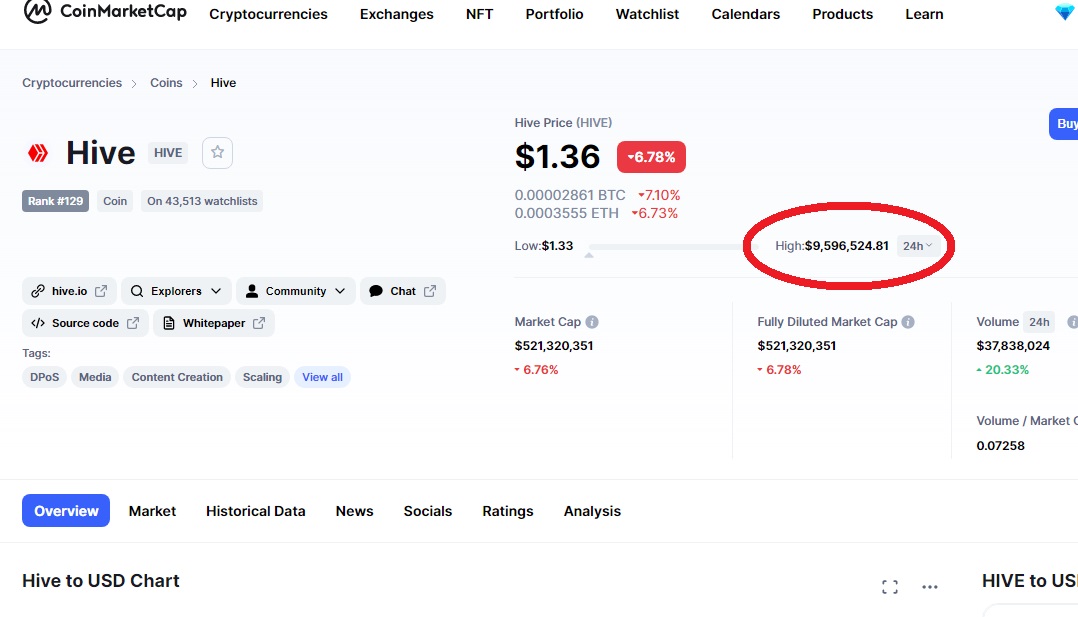Open the NFT nav menu
Image resolution: width=1078 pixels, height=617 pixels.
(479, 14)
